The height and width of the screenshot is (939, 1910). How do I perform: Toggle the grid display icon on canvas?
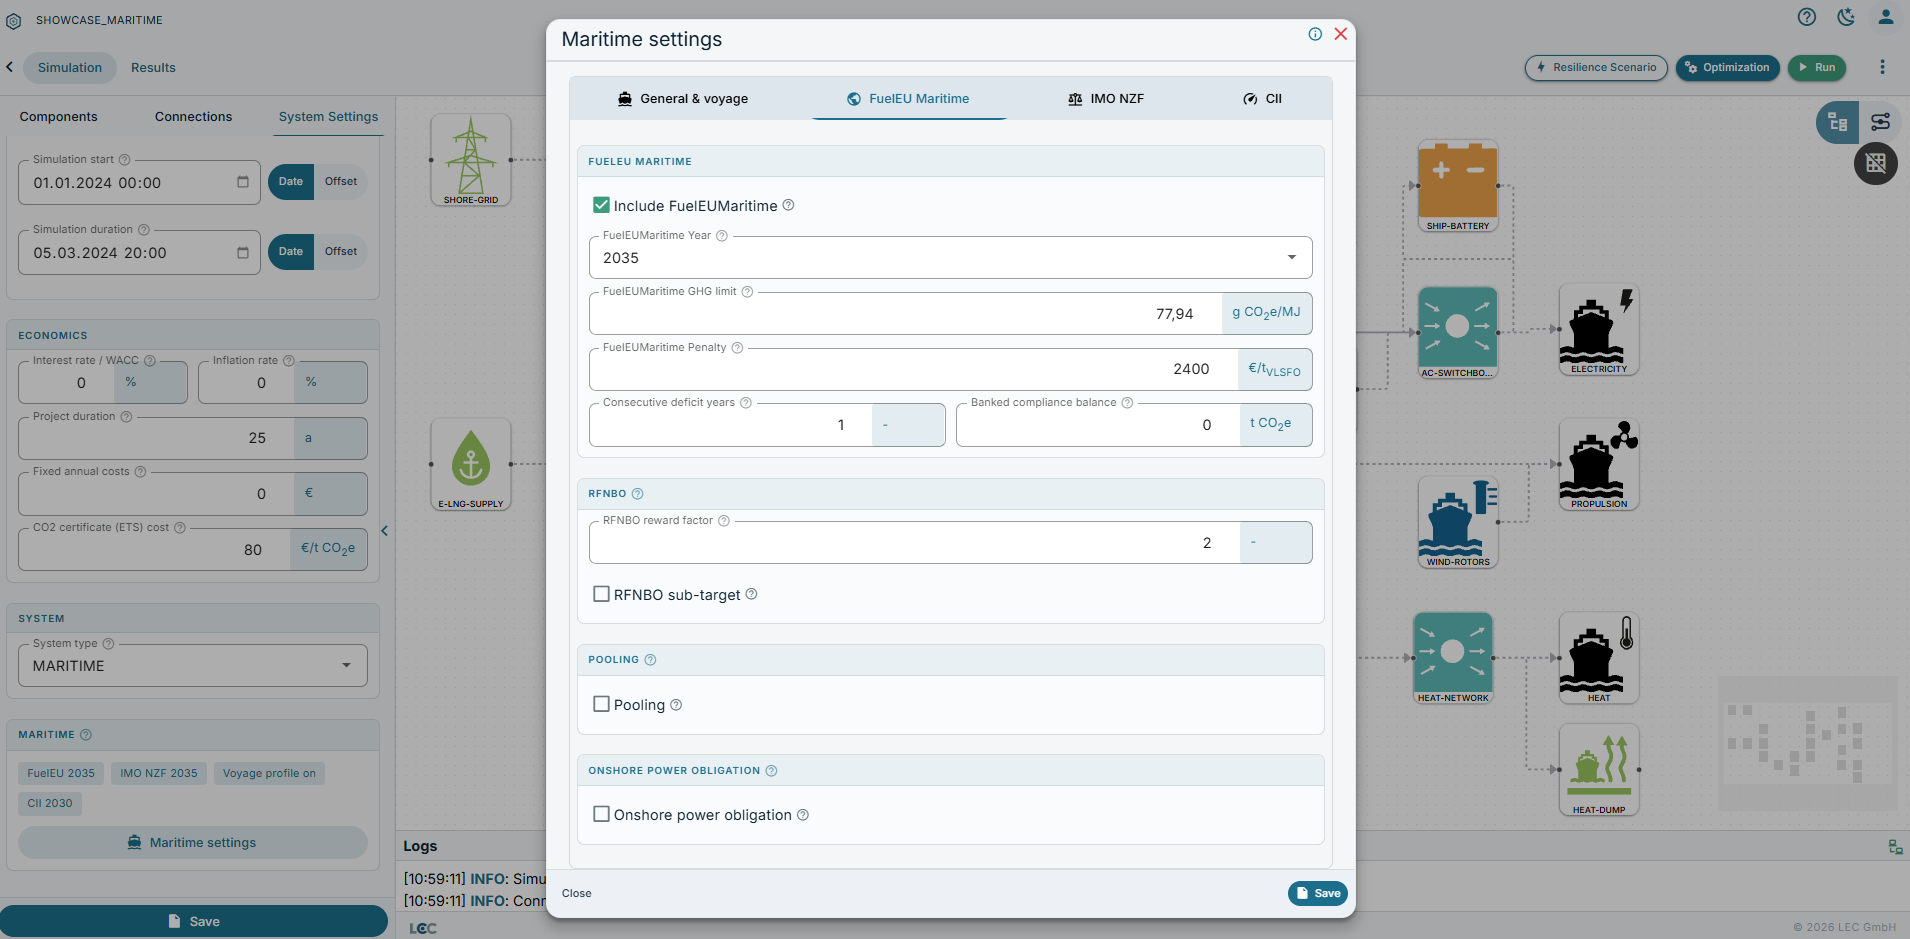[x=1876, y=163]
